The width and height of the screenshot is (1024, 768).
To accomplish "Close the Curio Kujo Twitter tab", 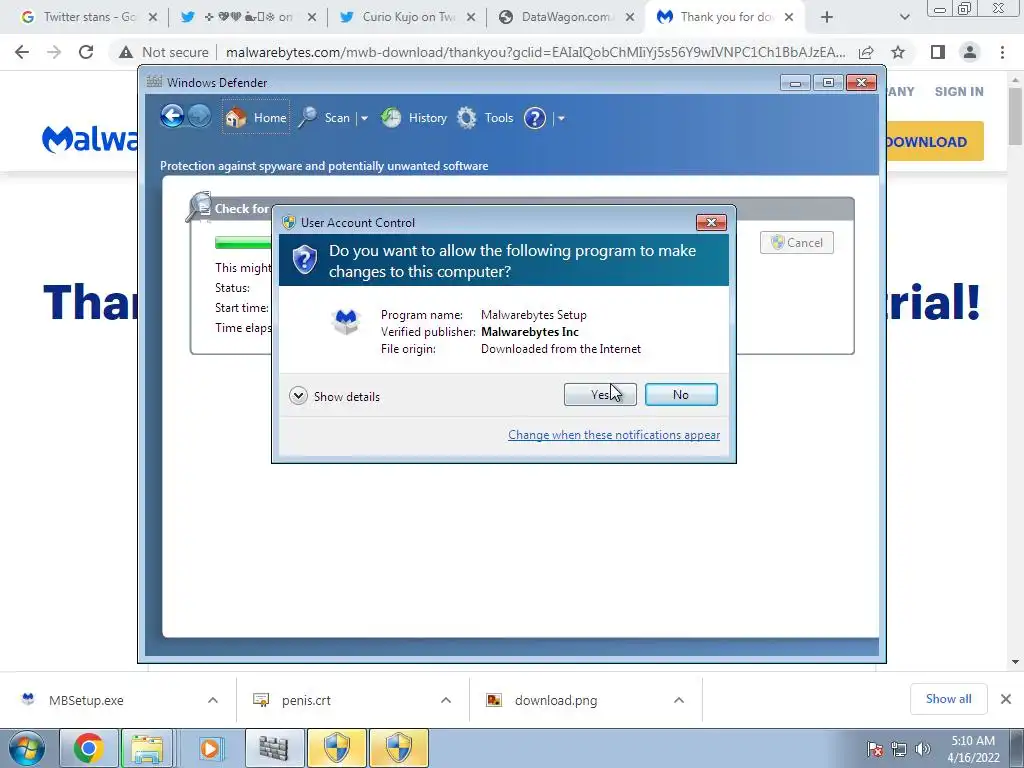I will 471,18.
